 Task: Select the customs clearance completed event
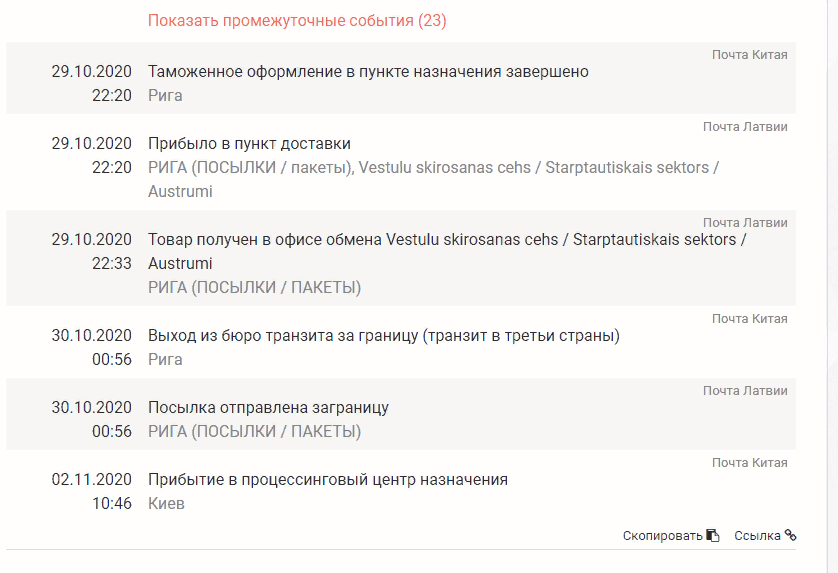click(401, 78)
